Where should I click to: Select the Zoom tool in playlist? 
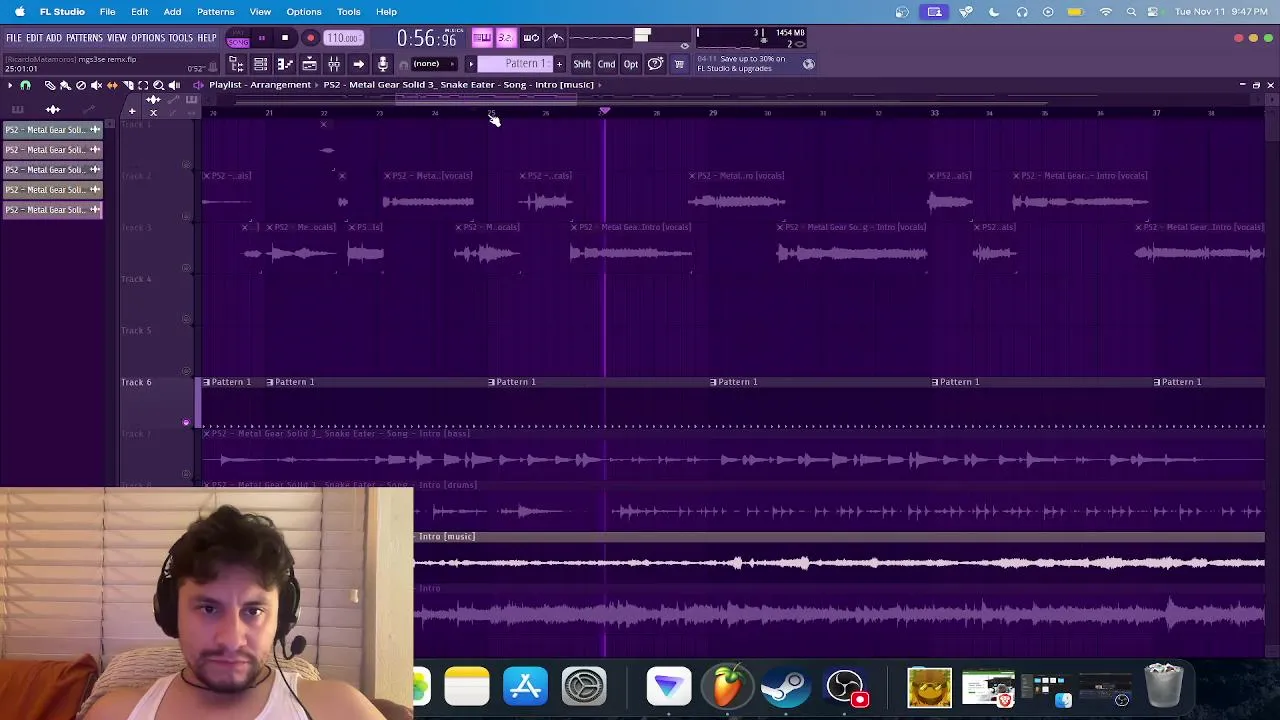pyautogui.click(x=158, y=85)
